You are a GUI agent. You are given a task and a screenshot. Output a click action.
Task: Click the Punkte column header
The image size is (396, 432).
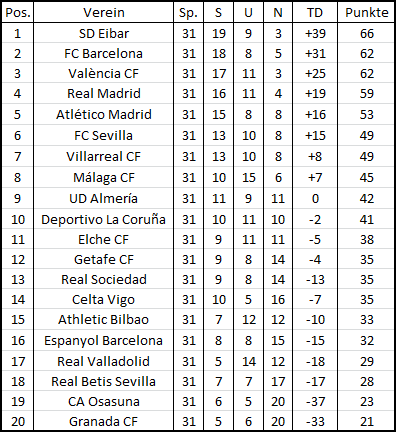[366, 12]
